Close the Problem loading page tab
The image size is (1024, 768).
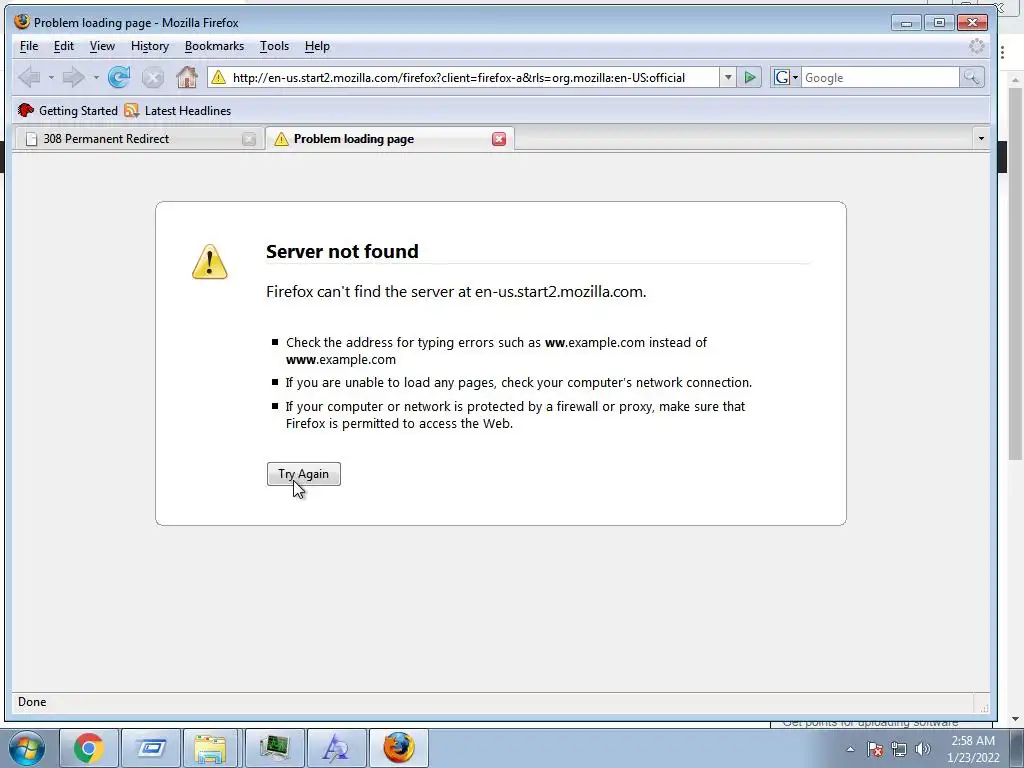pyautogui.click(x=499, y=139)
